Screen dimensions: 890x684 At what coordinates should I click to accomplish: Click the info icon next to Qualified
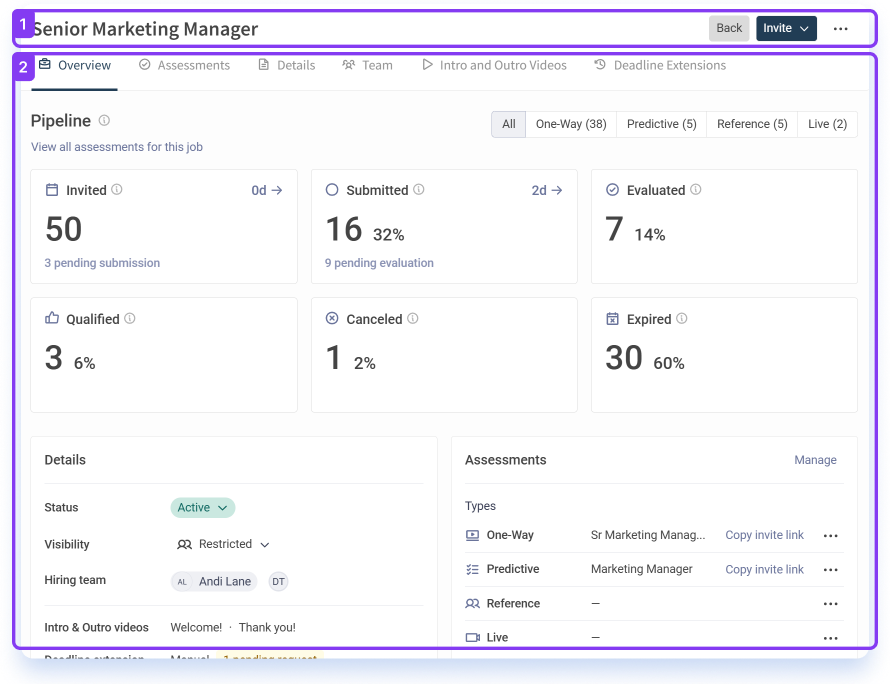[x=129, y=318]
